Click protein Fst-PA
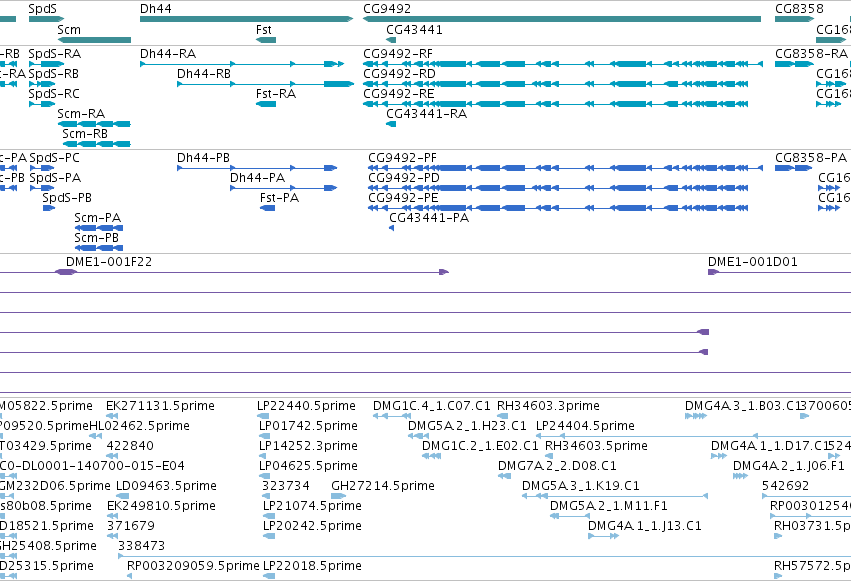The width and height of the screenshot is (851, 581). click(268, 208)
